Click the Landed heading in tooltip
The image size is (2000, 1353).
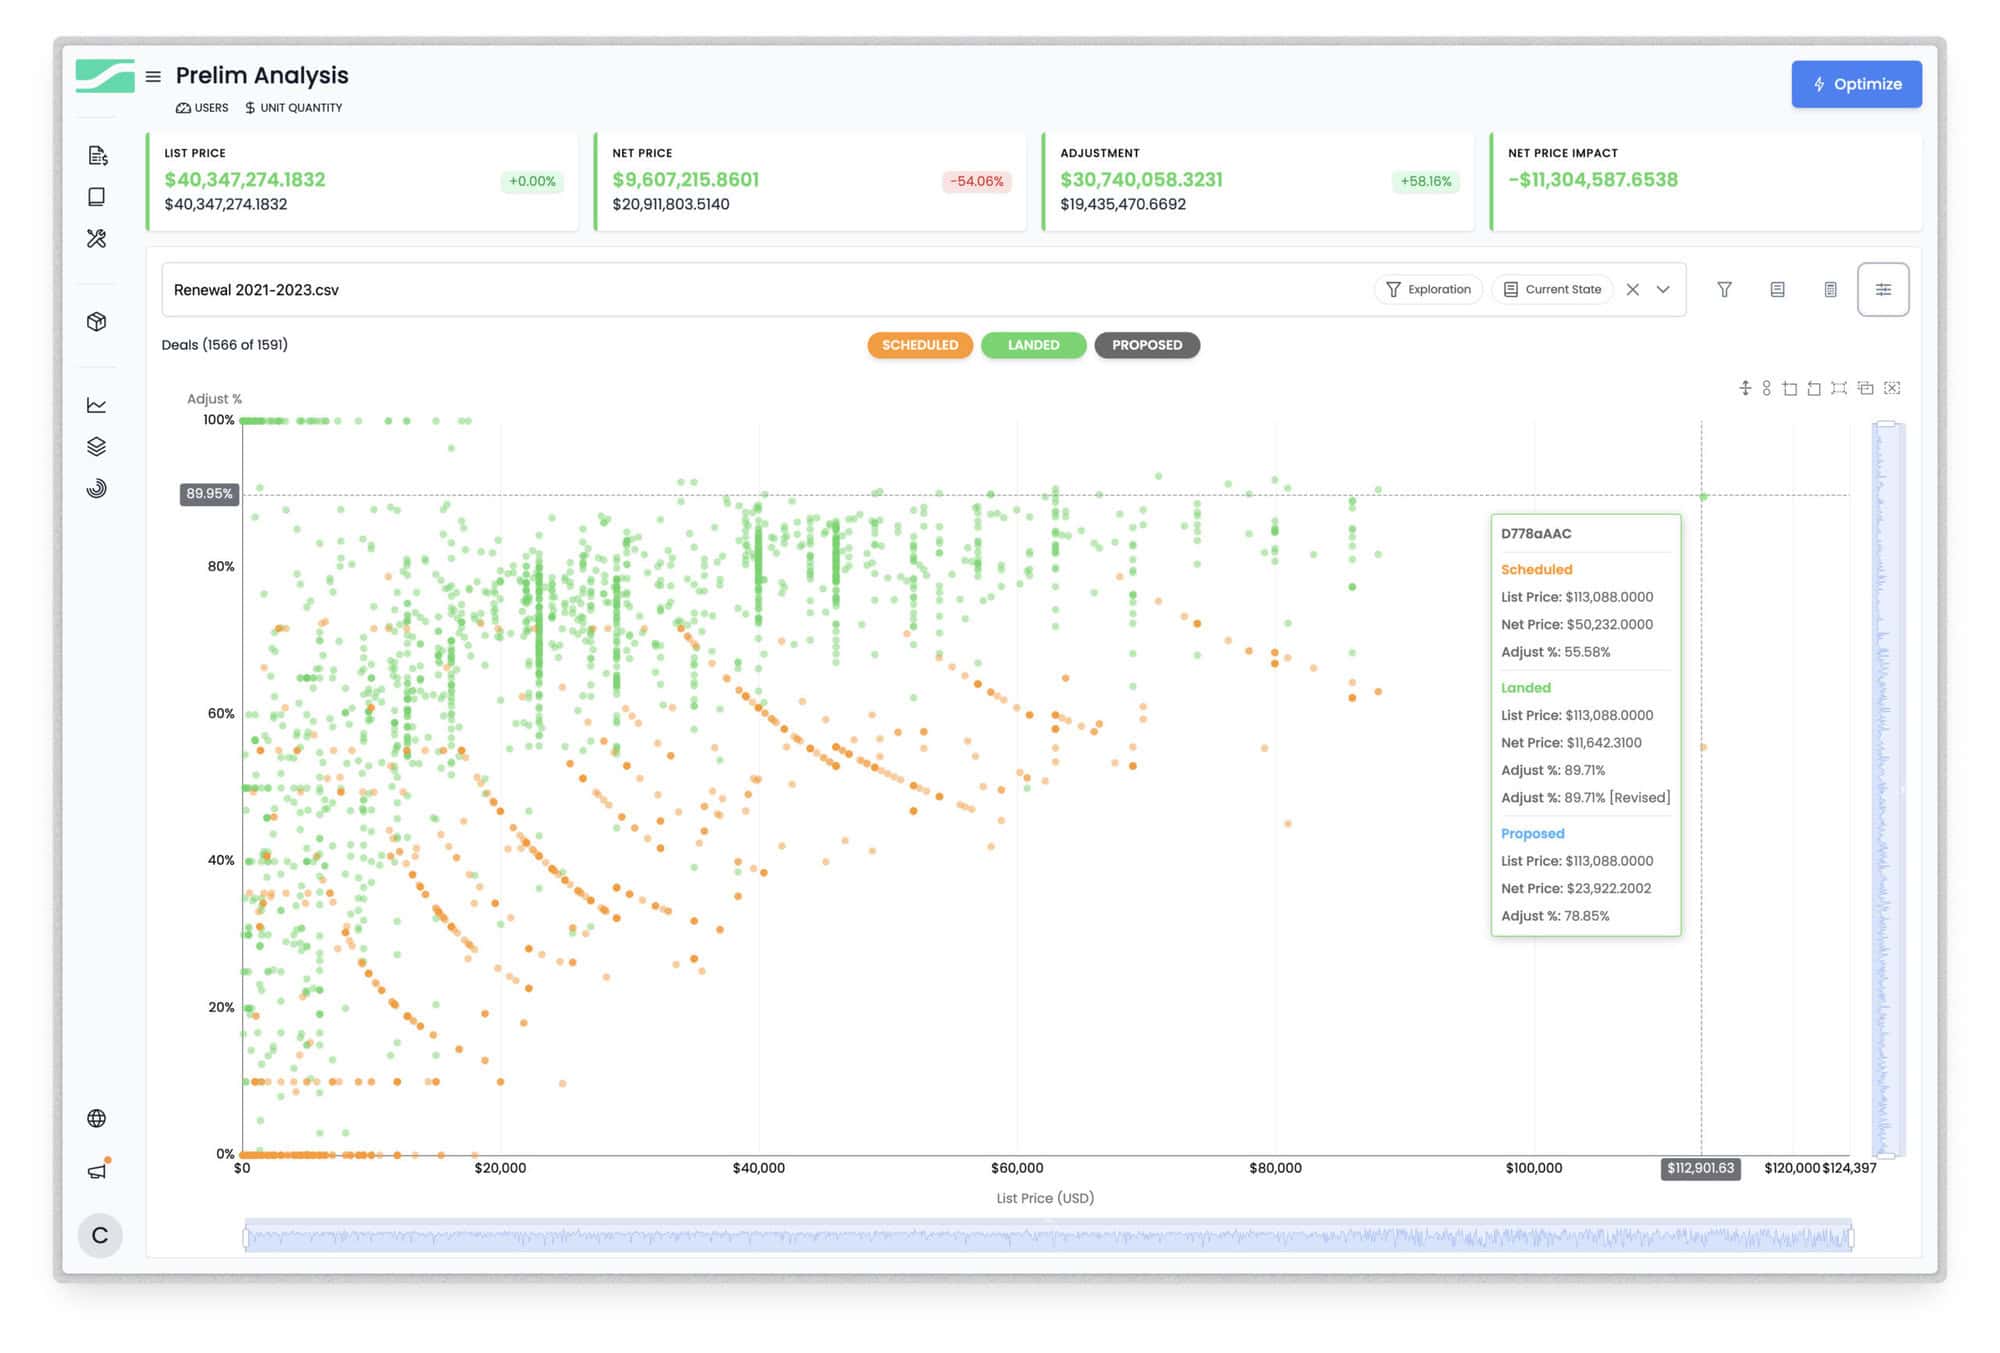1526,687
